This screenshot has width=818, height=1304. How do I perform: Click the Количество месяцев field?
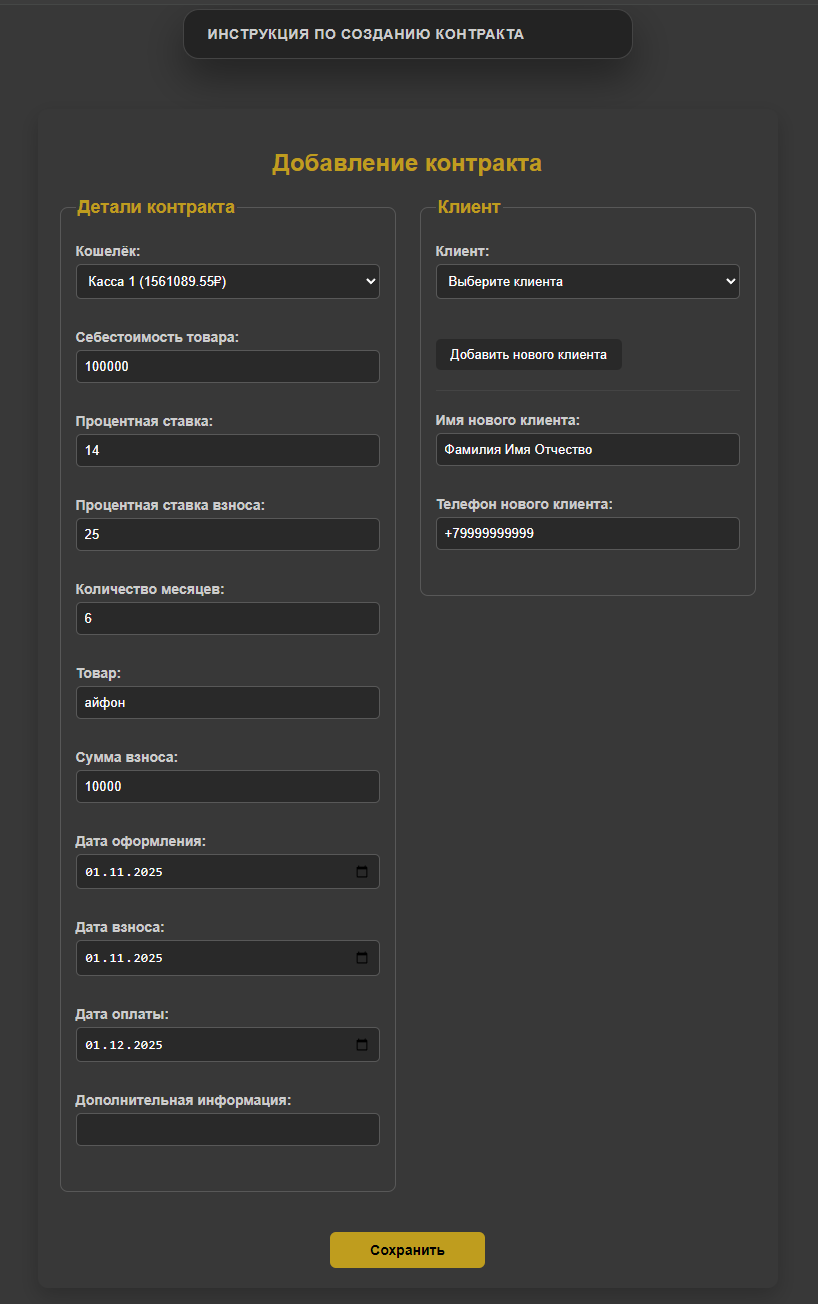click(x=227, y=619)
